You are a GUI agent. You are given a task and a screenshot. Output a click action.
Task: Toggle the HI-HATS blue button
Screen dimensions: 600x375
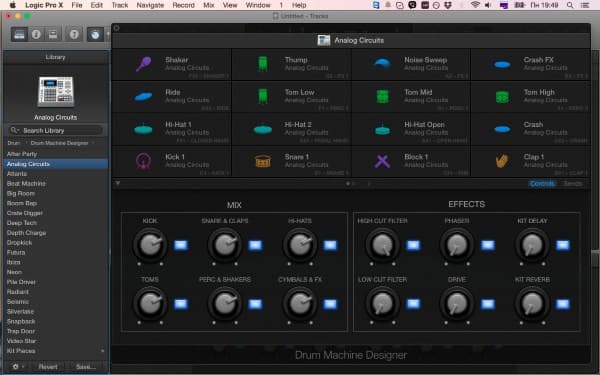330,245
